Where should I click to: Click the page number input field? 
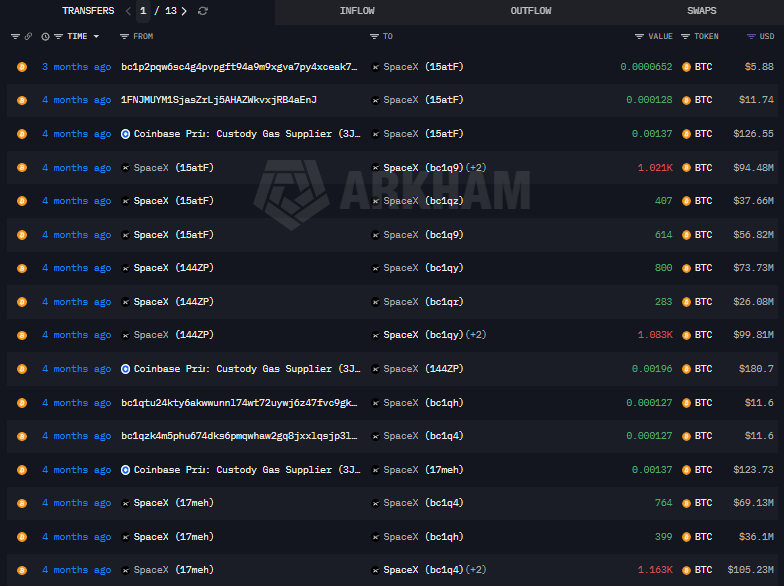click(143, 11)
